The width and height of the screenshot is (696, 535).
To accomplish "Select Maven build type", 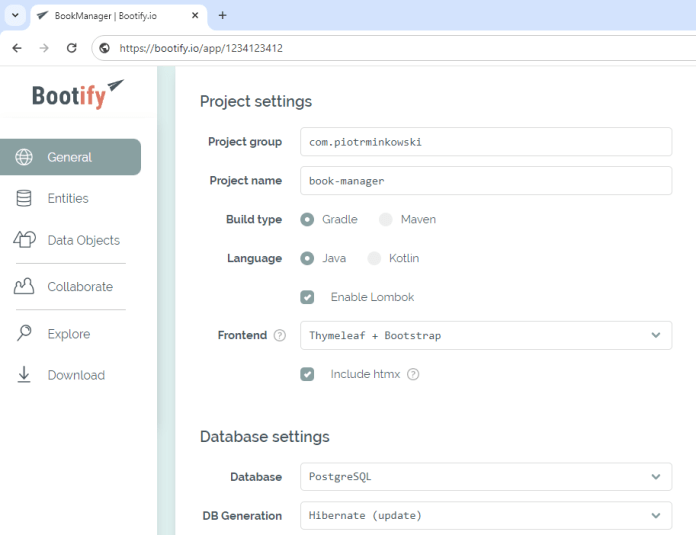I will point(386,219).
